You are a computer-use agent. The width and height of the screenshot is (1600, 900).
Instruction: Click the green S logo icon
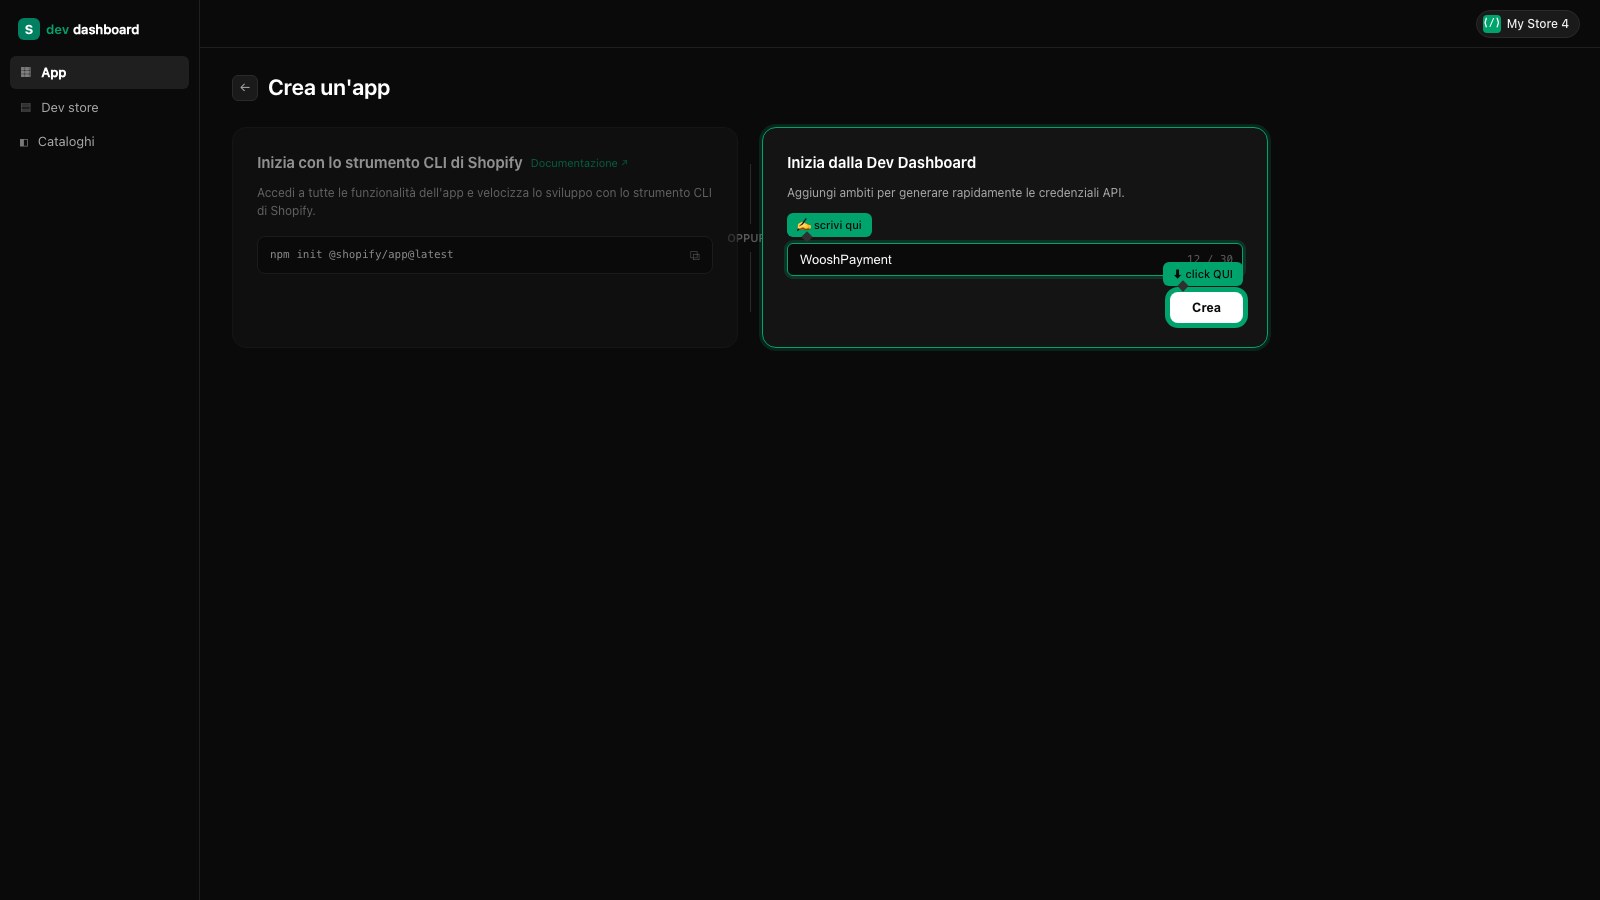point(29,29)
